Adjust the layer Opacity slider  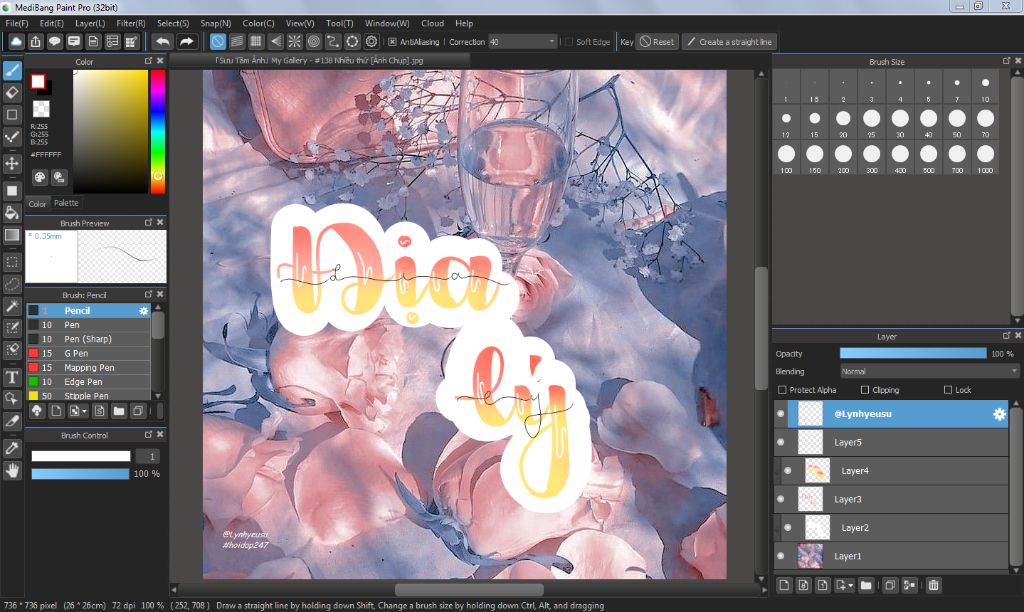tap(913, 353)
